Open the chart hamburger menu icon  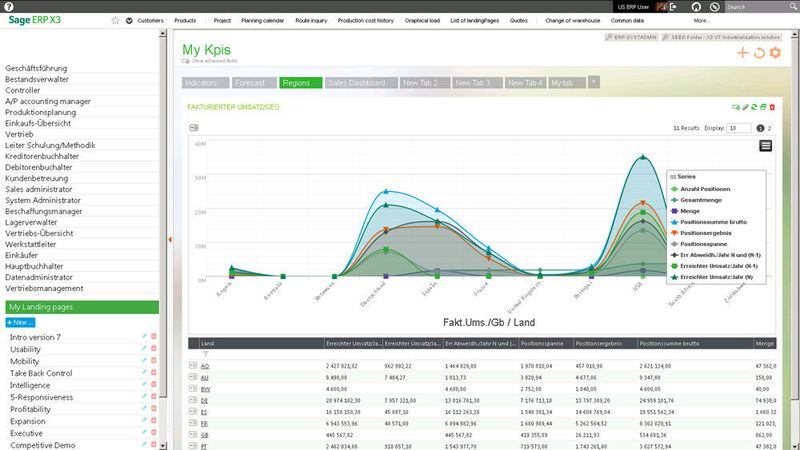point(765,146)
